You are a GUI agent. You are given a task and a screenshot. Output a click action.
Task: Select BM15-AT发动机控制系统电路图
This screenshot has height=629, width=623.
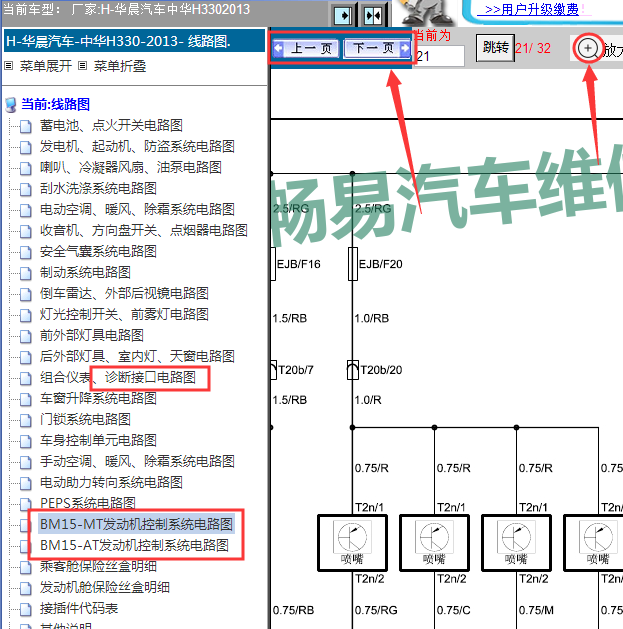pyautogui.click(x=134, y=545)
